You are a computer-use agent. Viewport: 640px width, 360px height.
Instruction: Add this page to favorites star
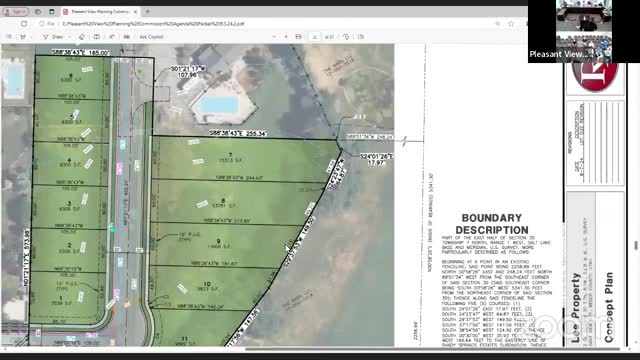pyautogui.click(x=511, y=24)
